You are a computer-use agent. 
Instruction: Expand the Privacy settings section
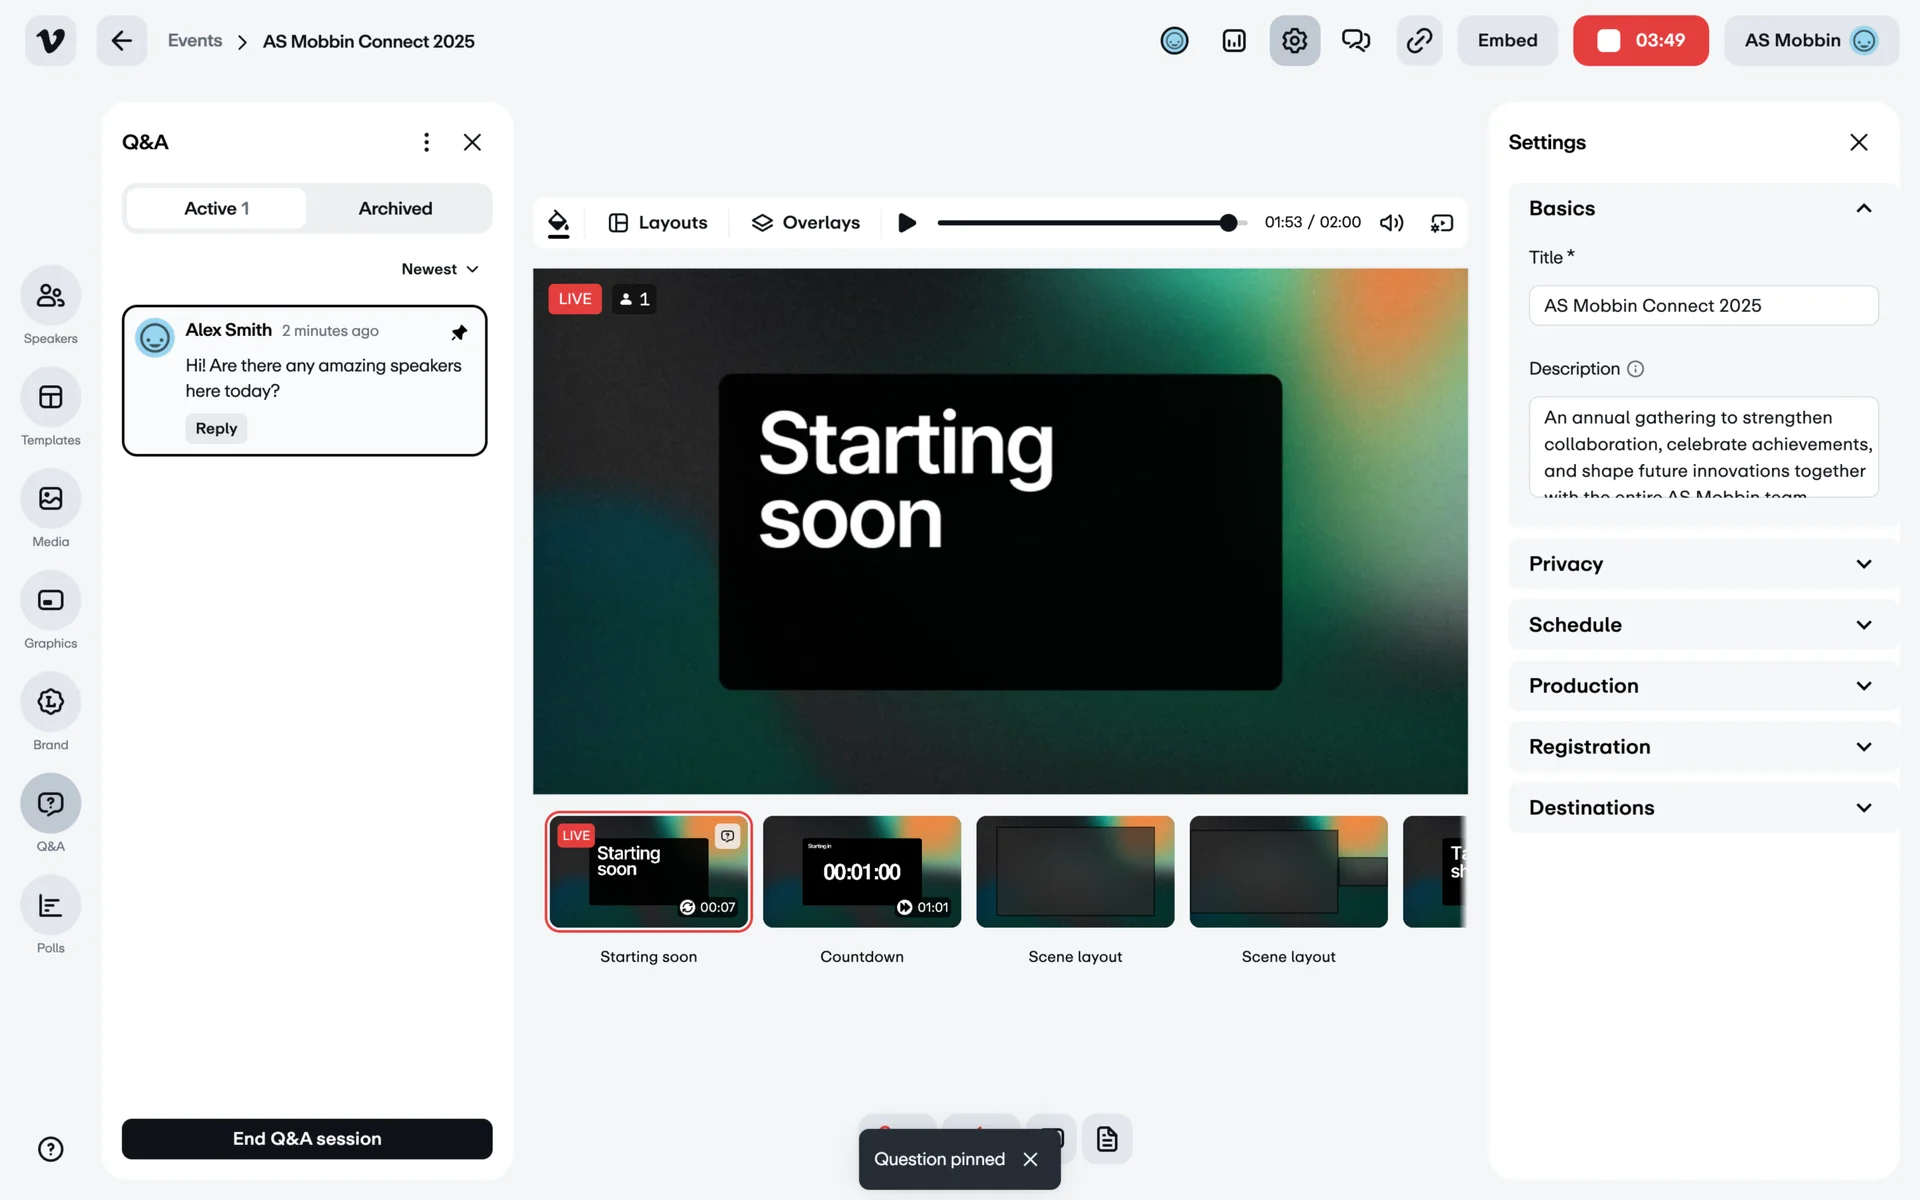(1700, 564)
